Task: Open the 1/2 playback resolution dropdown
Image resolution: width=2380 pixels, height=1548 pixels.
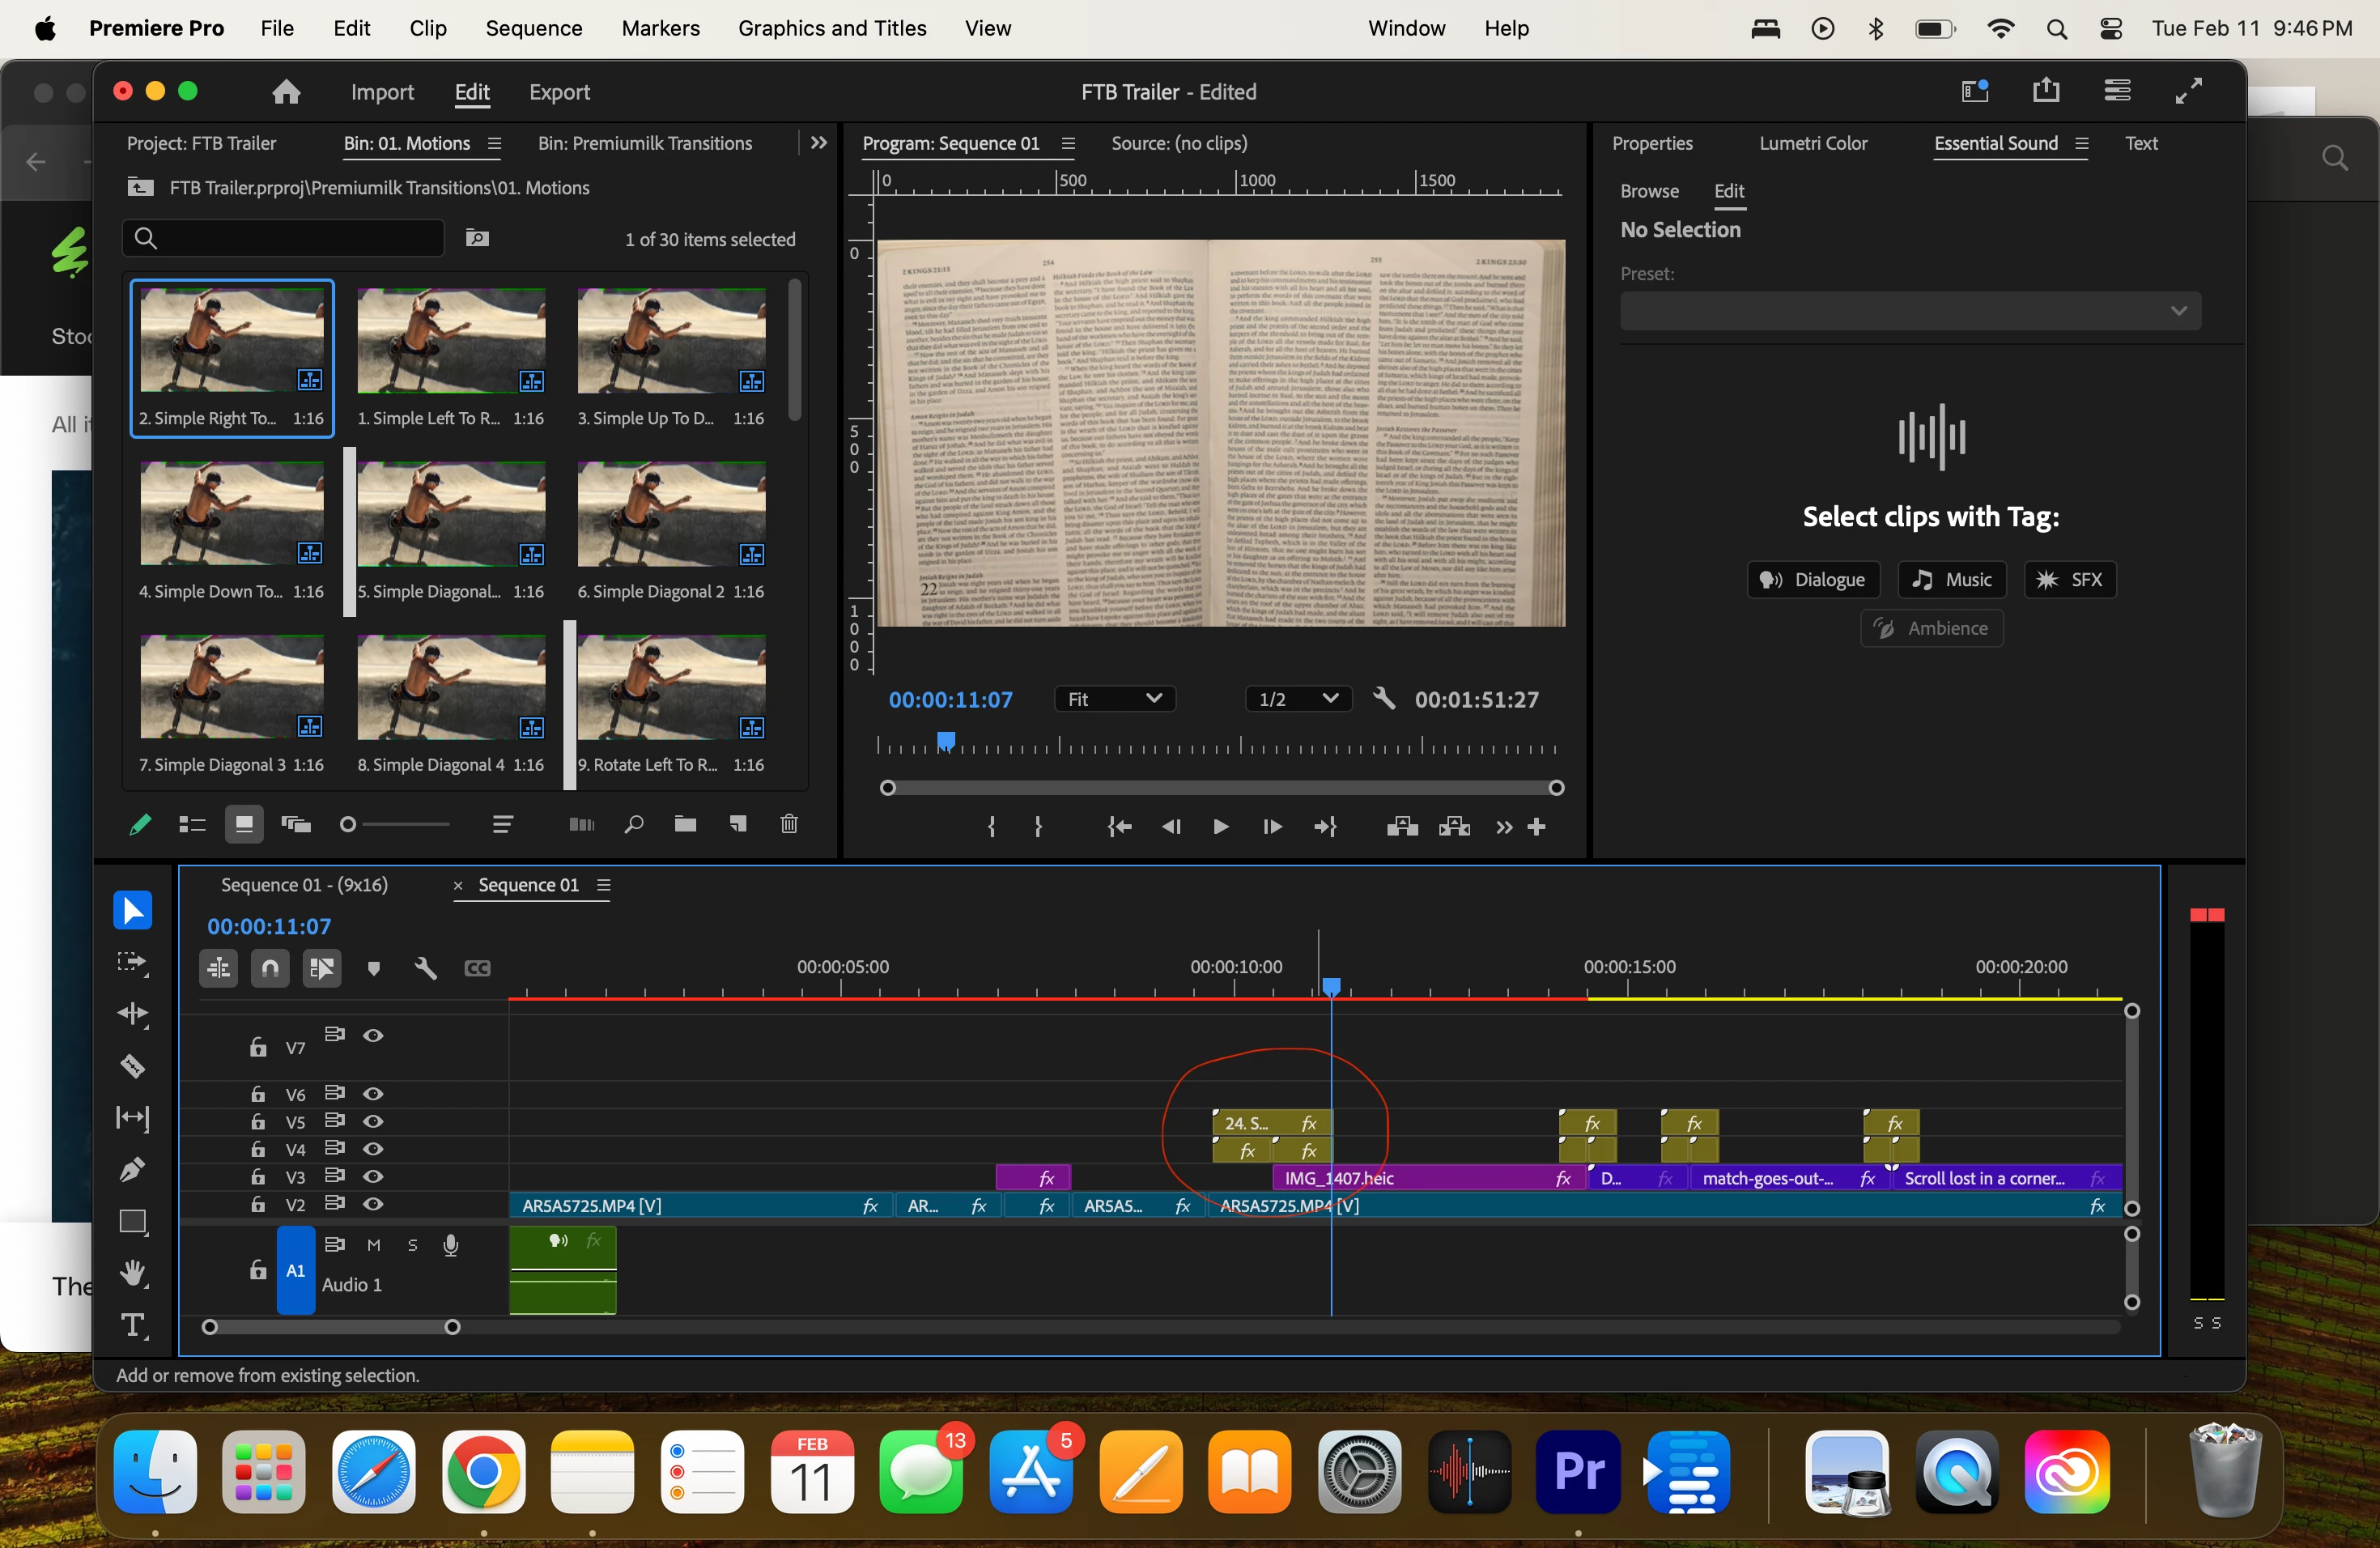Action: tap(1297, 699)
